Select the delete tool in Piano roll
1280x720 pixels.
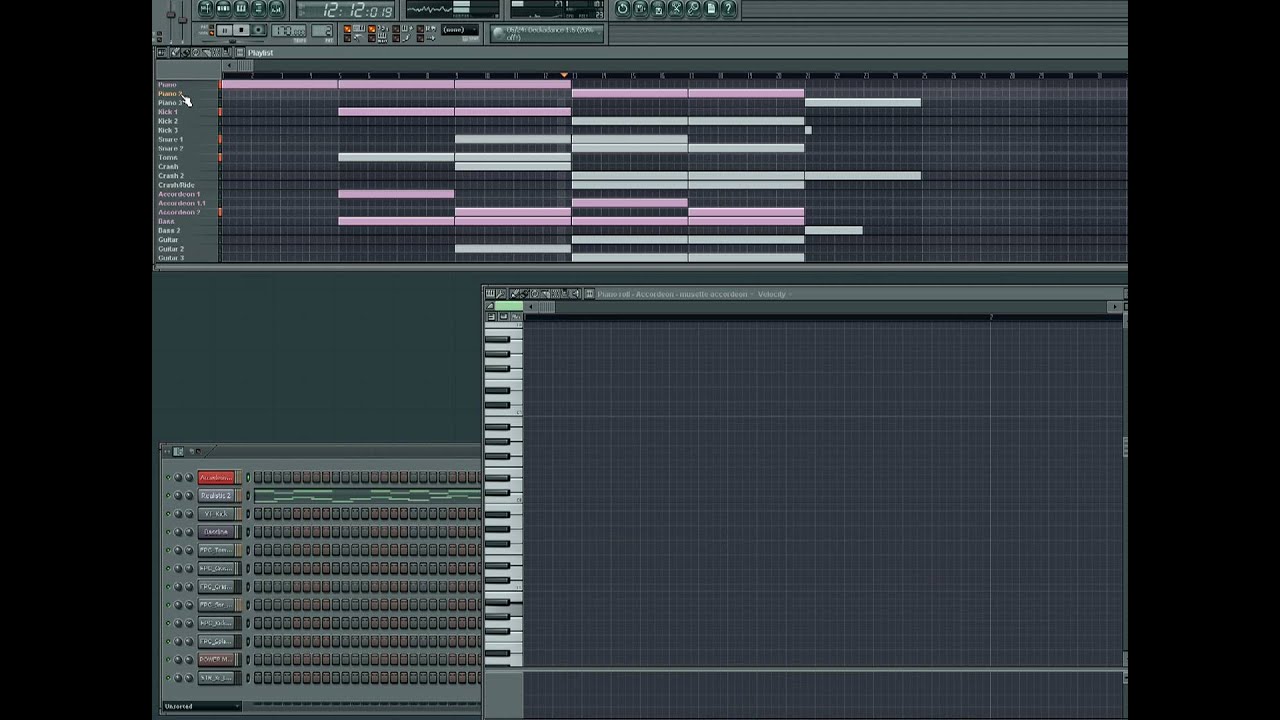534,294
